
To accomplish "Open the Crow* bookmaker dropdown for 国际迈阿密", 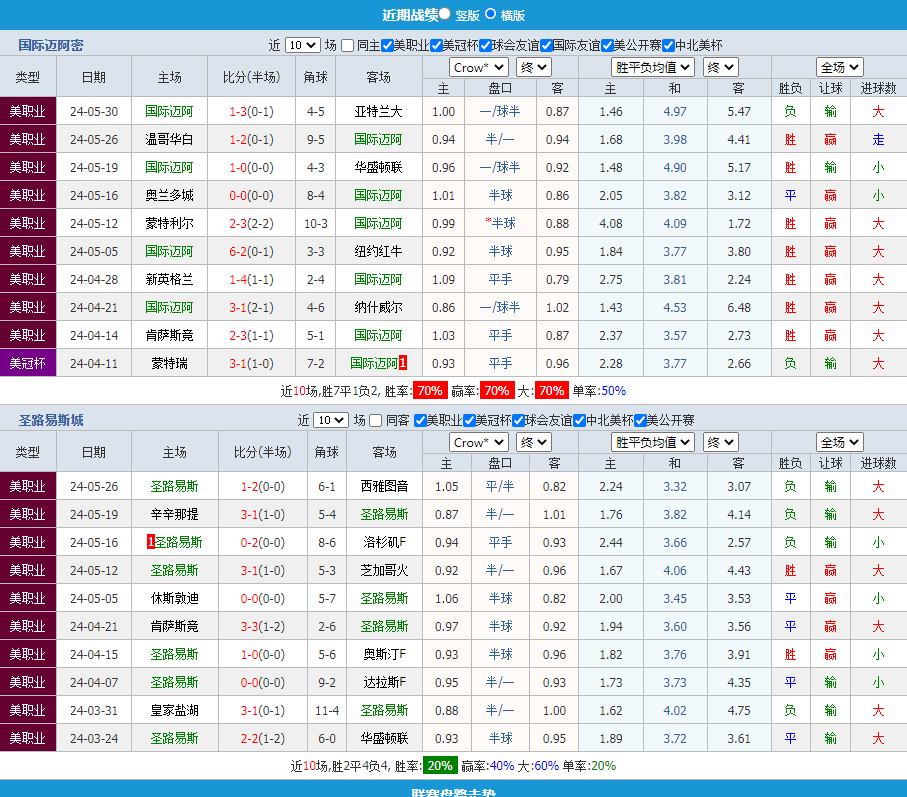I will (x=479, y=67).
